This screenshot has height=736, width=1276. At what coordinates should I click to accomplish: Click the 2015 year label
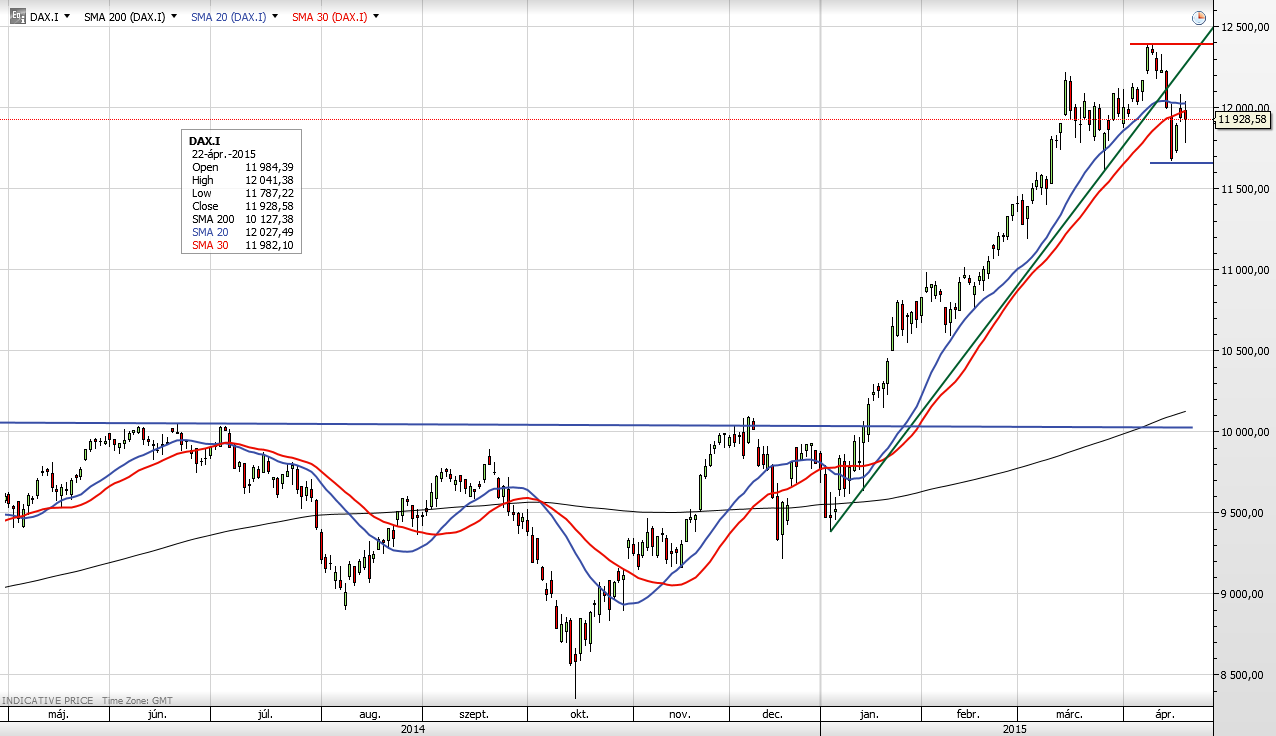(1017, 729)
